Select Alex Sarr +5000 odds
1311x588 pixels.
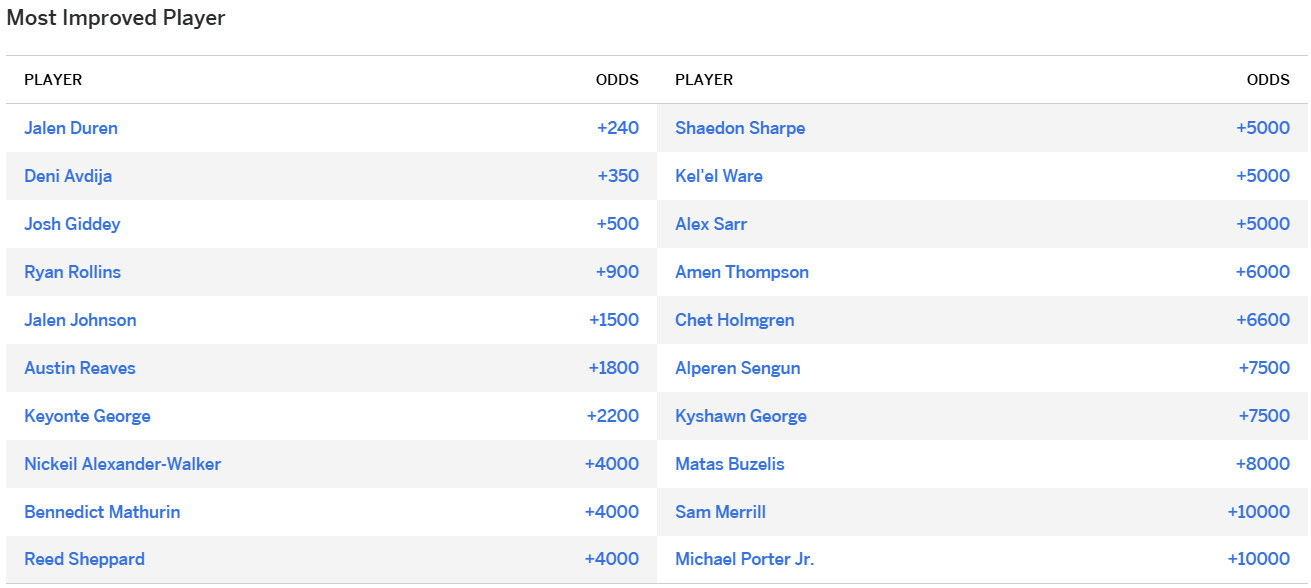pos(1263,224)
